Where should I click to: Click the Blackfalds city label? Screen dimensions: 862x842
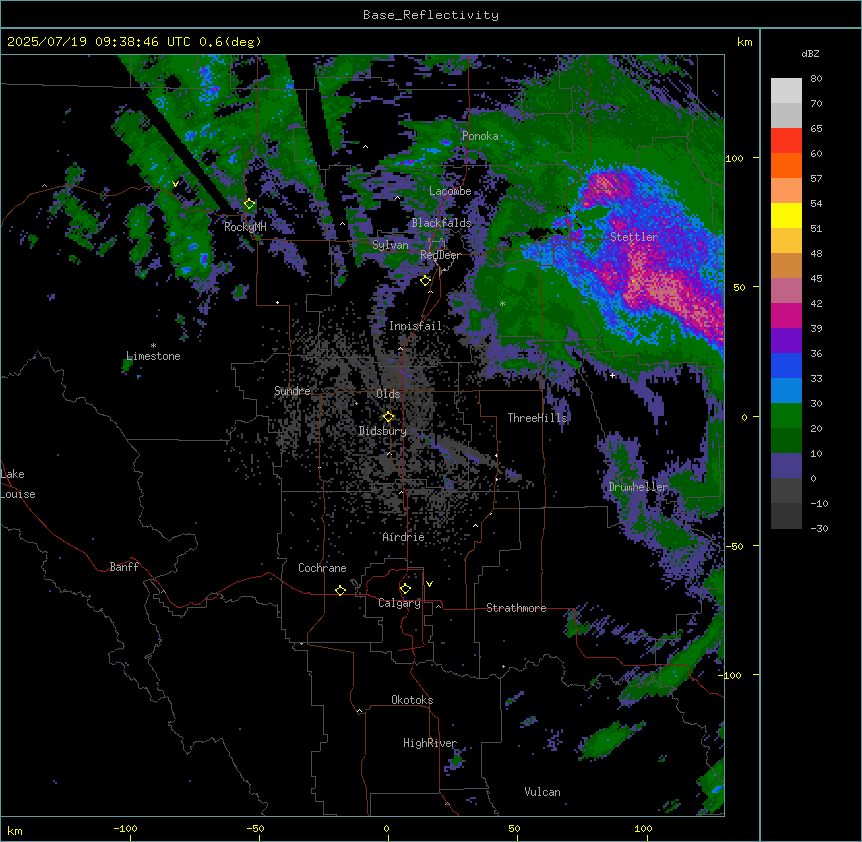[x=441, y=223]
